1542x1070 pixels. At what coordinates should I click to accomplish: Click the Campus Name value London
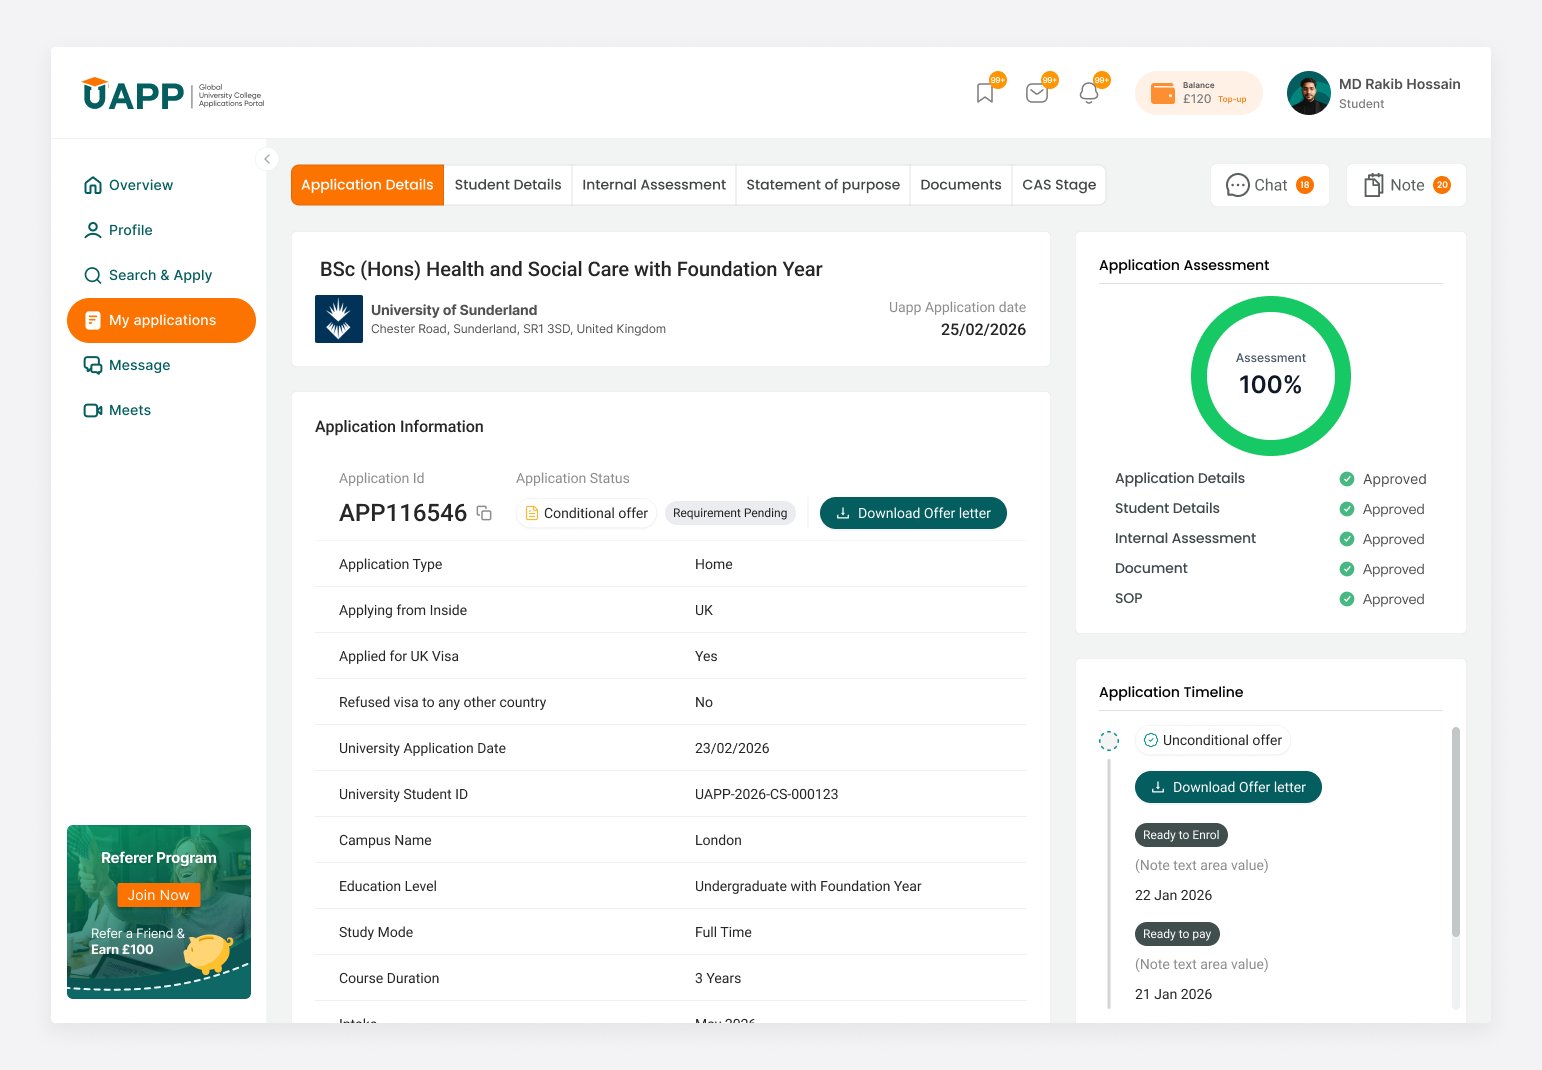pos(718,840)
